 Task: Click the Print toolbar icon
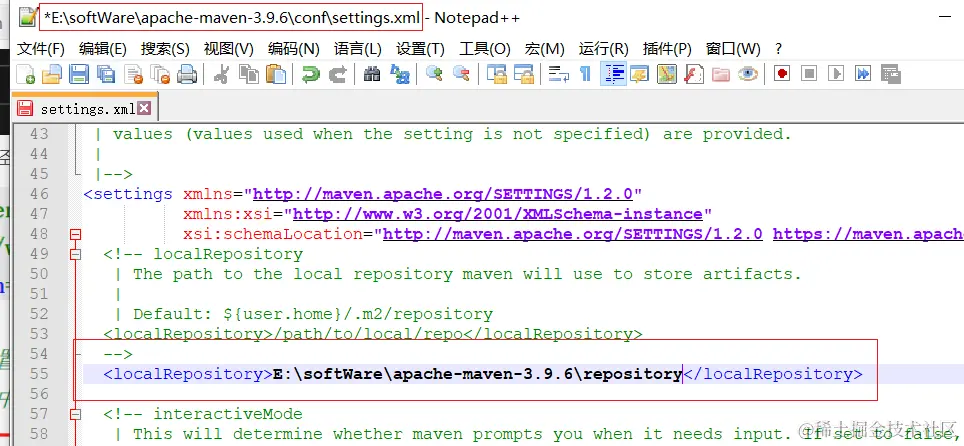point(187,74)
